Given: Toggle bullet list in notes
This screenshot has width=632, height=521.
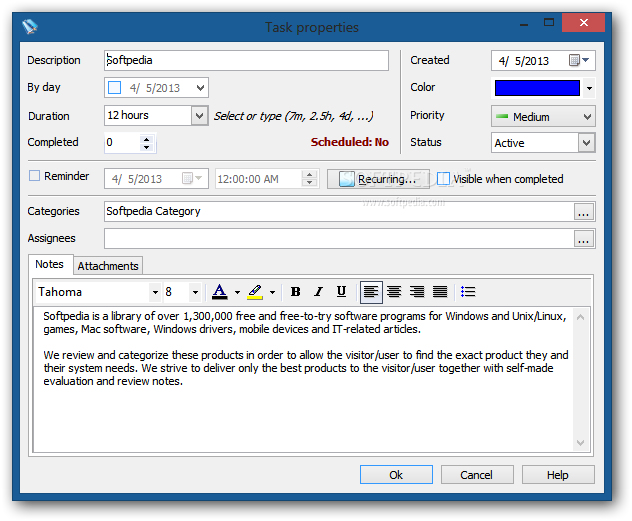Looking at the screenshot, I should 468,292.
